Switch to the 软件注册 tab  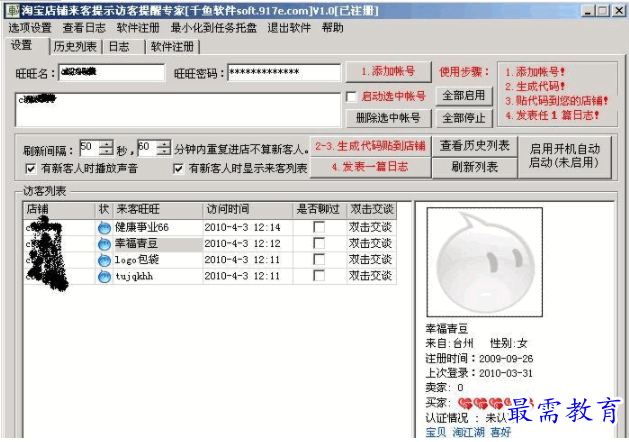coord(172,47)
